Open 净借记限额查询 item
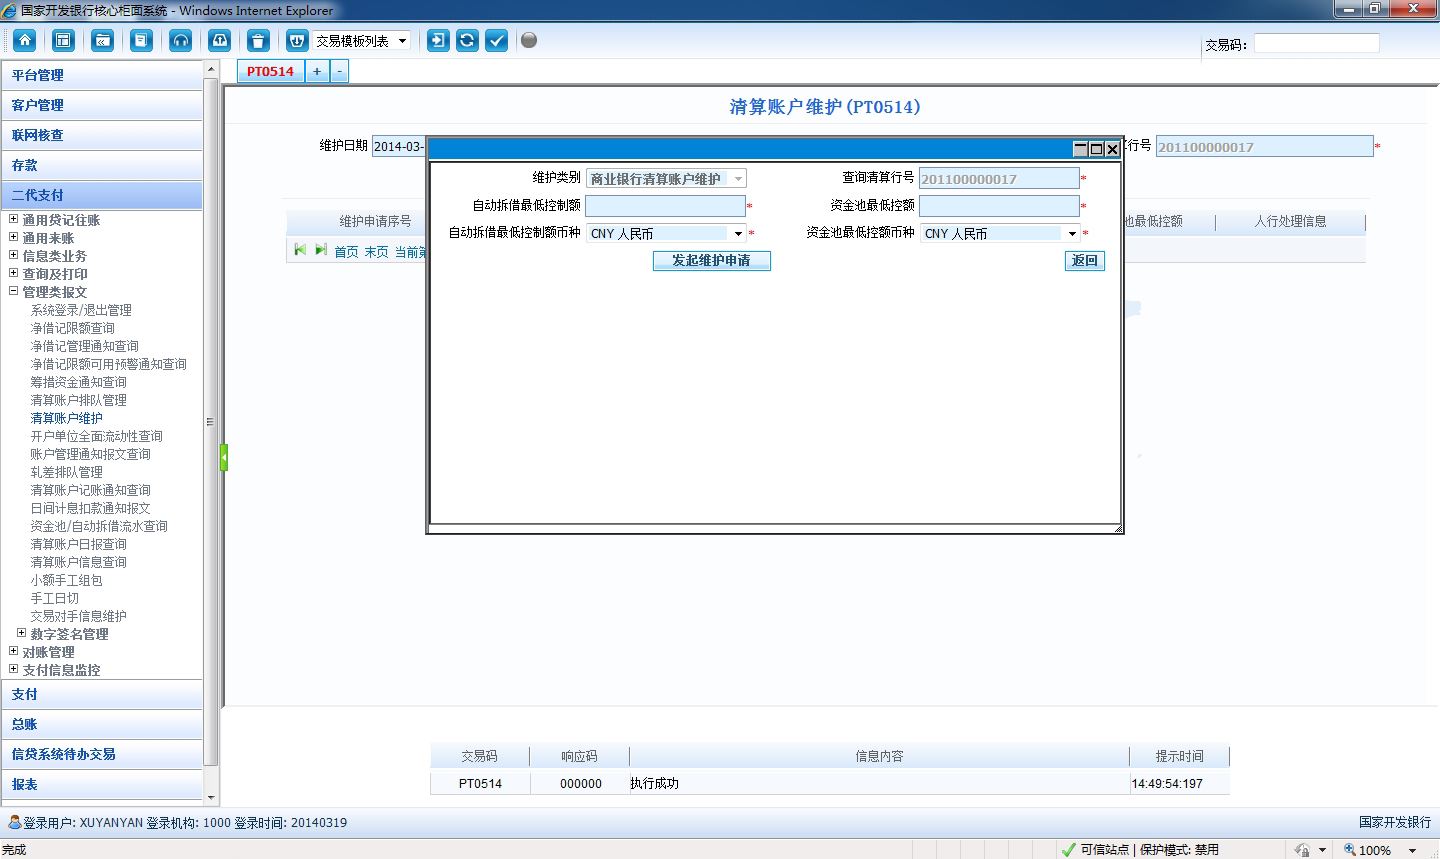This screenshot has width=1440, height=859. [72, 328]
